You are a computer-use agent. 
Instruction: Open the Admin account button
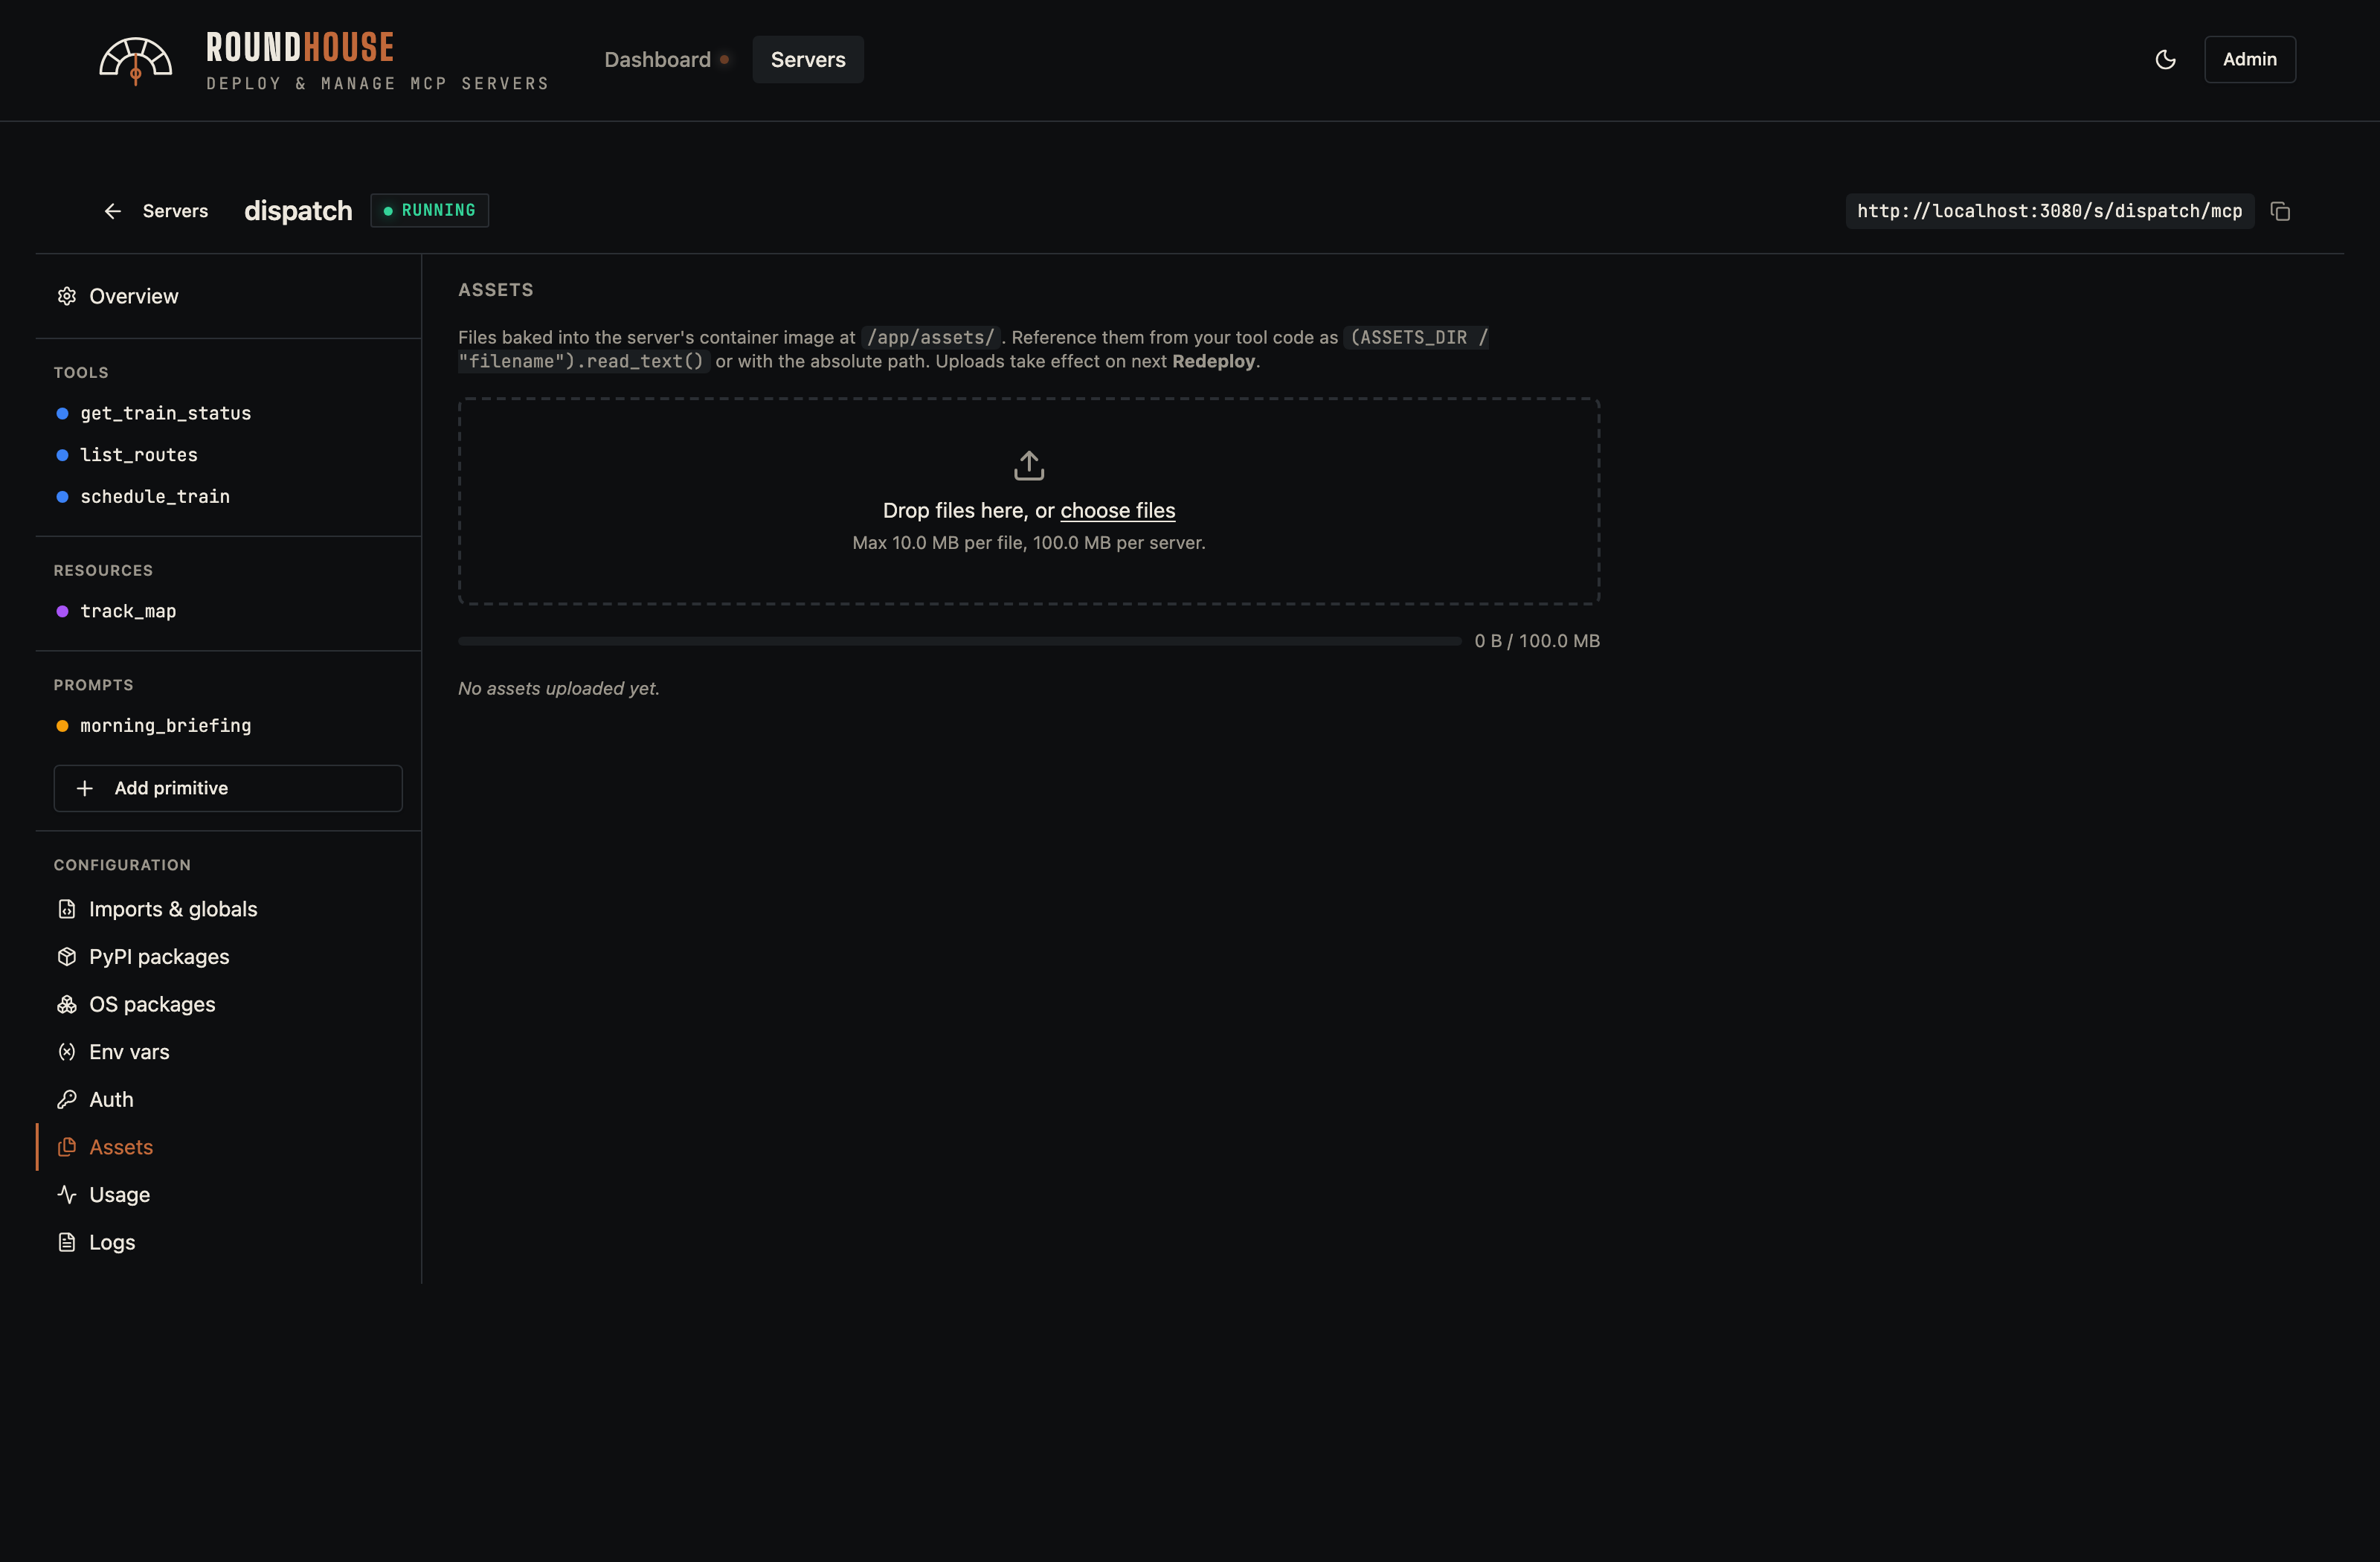click(x=2250, y=60)
